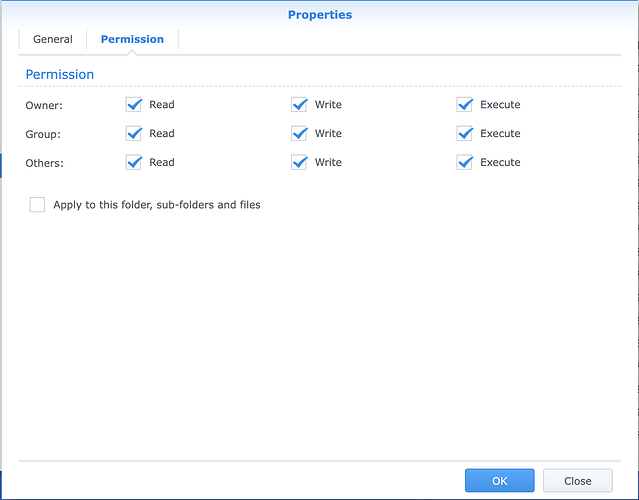Confirm changes with the OK button

point(500,480)
